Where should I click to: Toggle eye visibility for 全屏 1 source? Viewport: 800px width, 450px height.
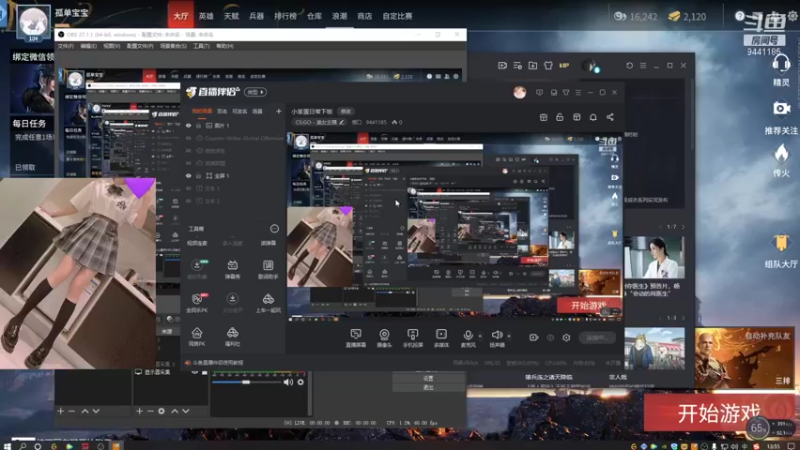point(188,176)
